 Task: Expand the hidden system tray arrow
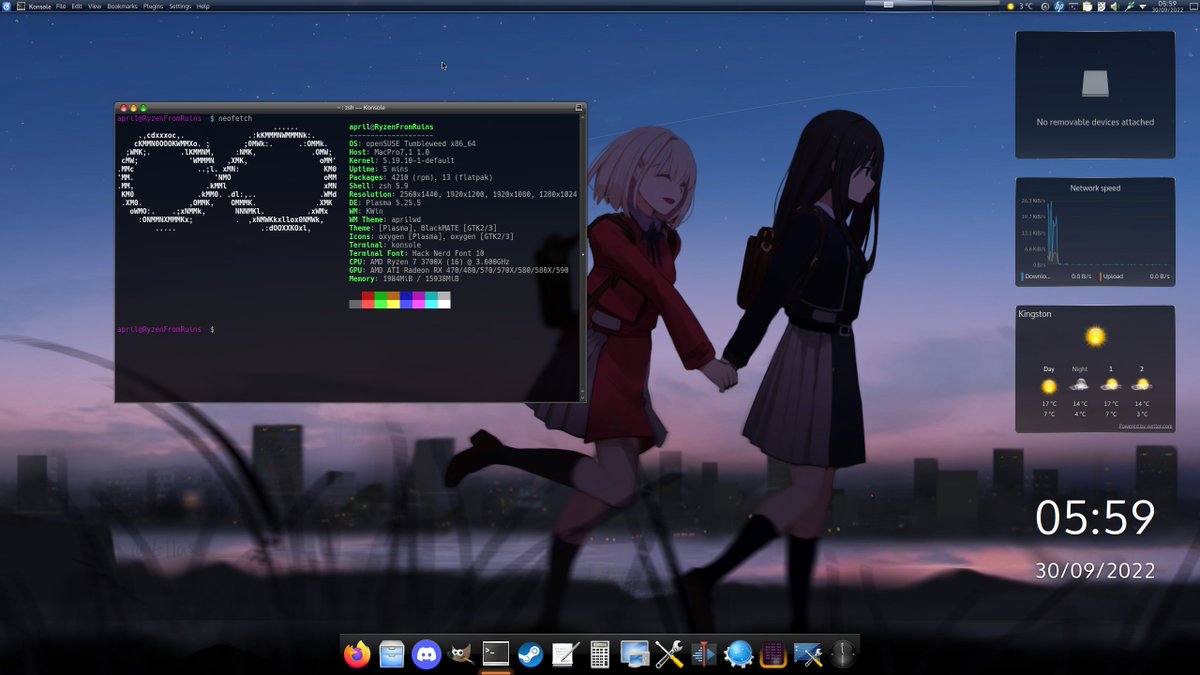1143,6
